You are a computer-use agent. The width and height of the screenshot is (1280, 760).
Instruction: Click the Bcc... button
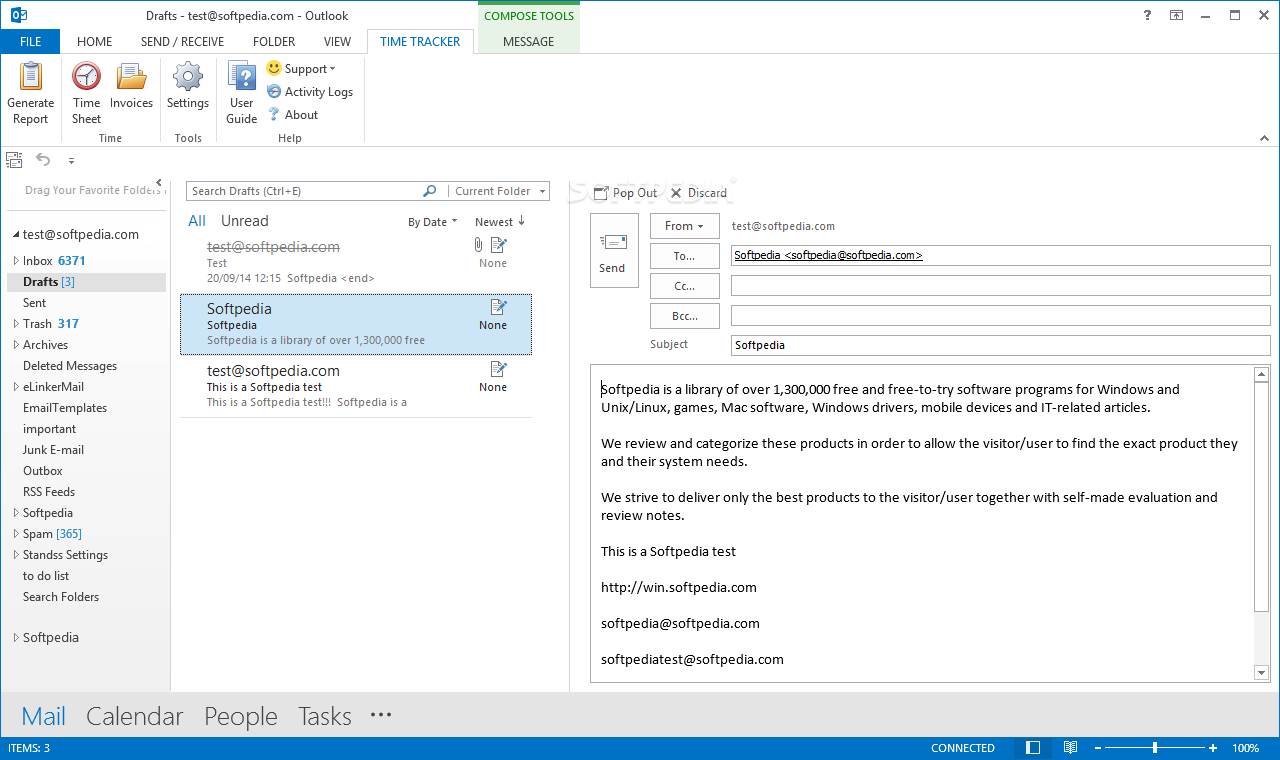(684, 316)
